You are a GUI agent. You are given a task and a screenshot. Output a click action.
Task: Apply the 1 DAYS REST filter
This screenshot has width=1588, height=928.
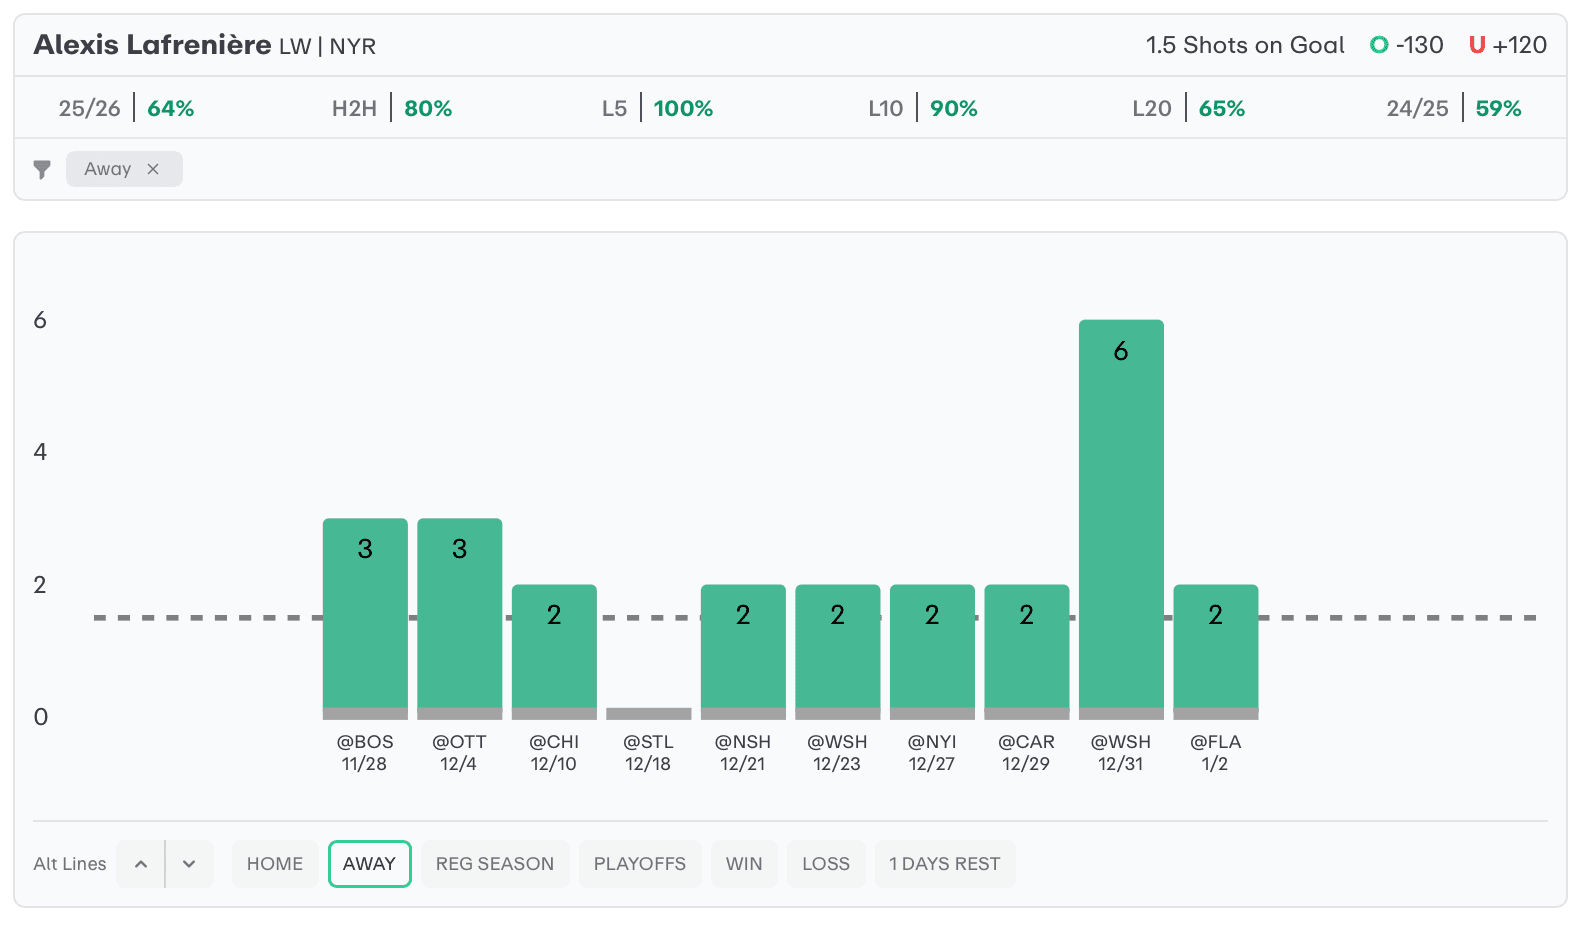pyautogui.click(x=945, y=864)
